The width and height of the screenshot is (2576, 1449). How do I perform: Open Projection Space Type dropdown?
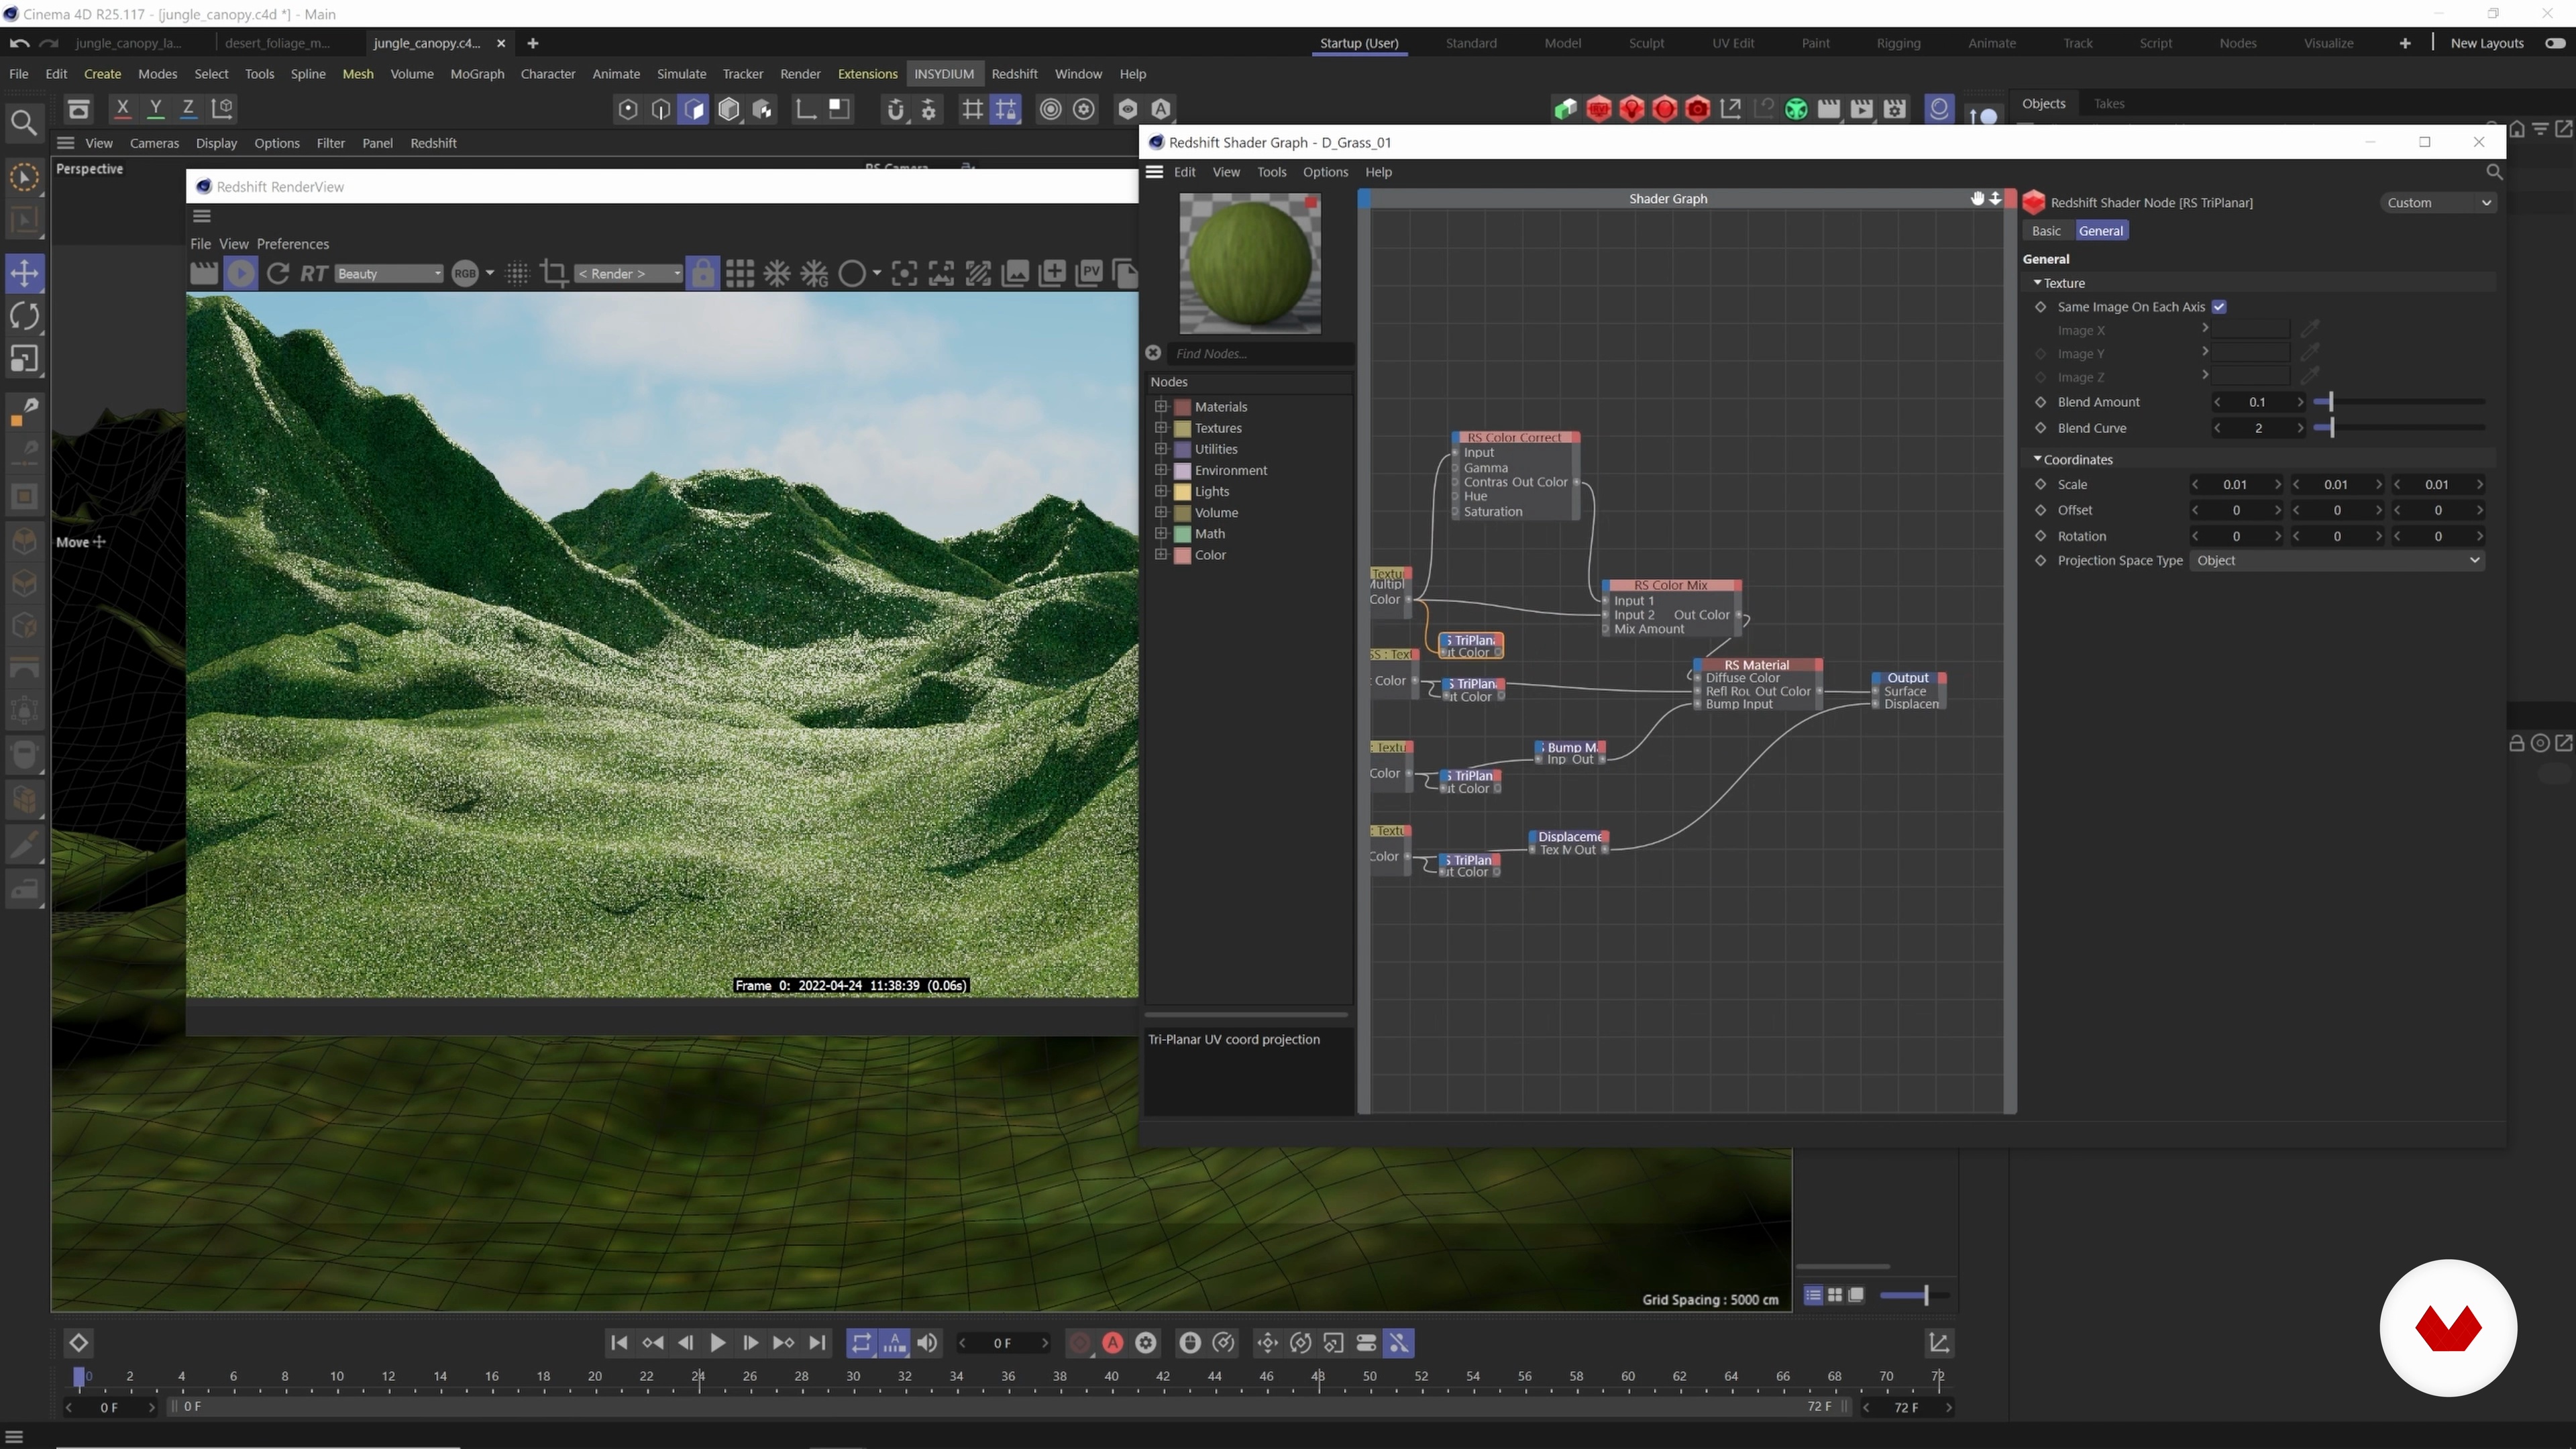(2337, 560)
